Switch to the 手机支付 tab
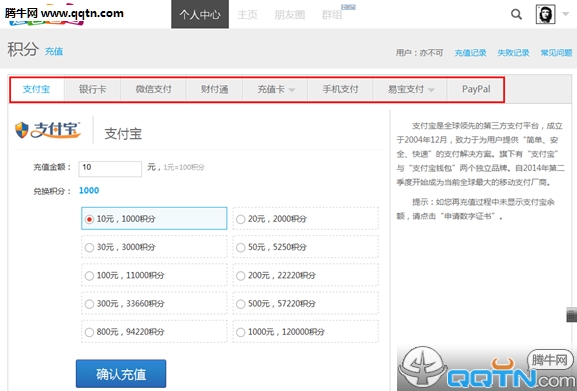The image size is (577, 391). pos(340,89)
